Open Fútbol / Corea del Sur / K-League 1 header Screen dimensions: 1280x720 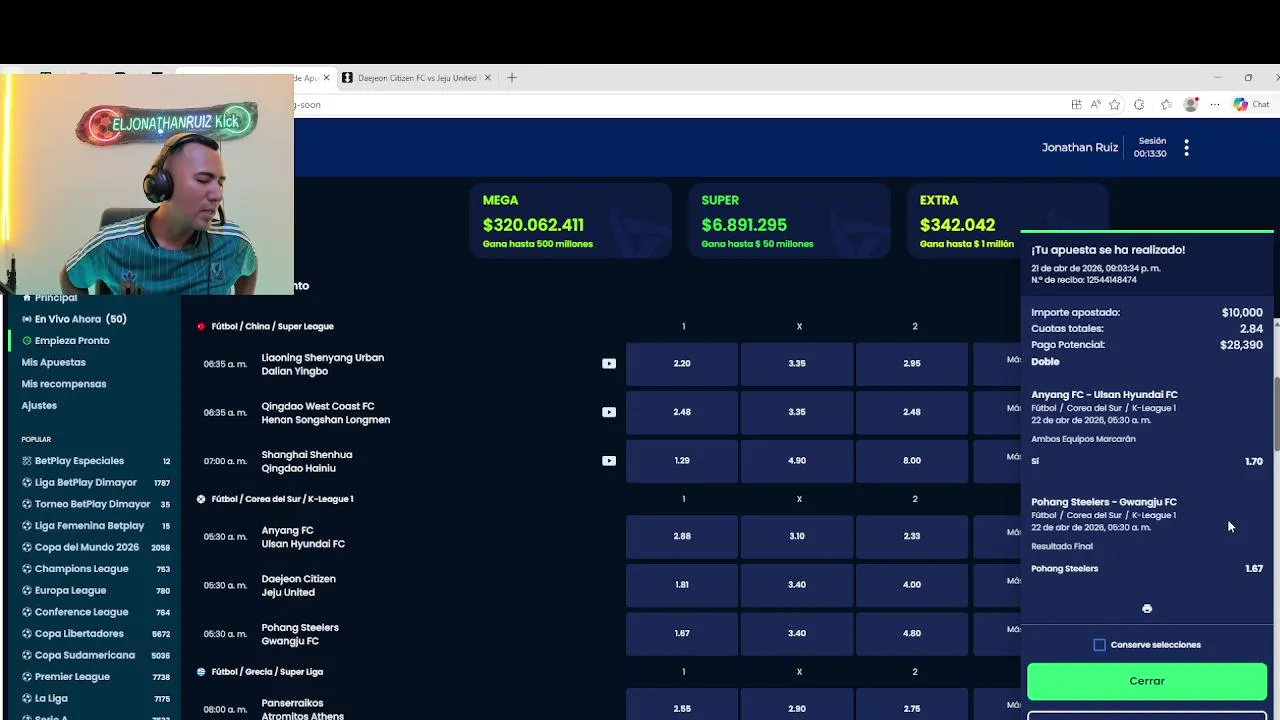pyautogui.click(x=282, y=499)
